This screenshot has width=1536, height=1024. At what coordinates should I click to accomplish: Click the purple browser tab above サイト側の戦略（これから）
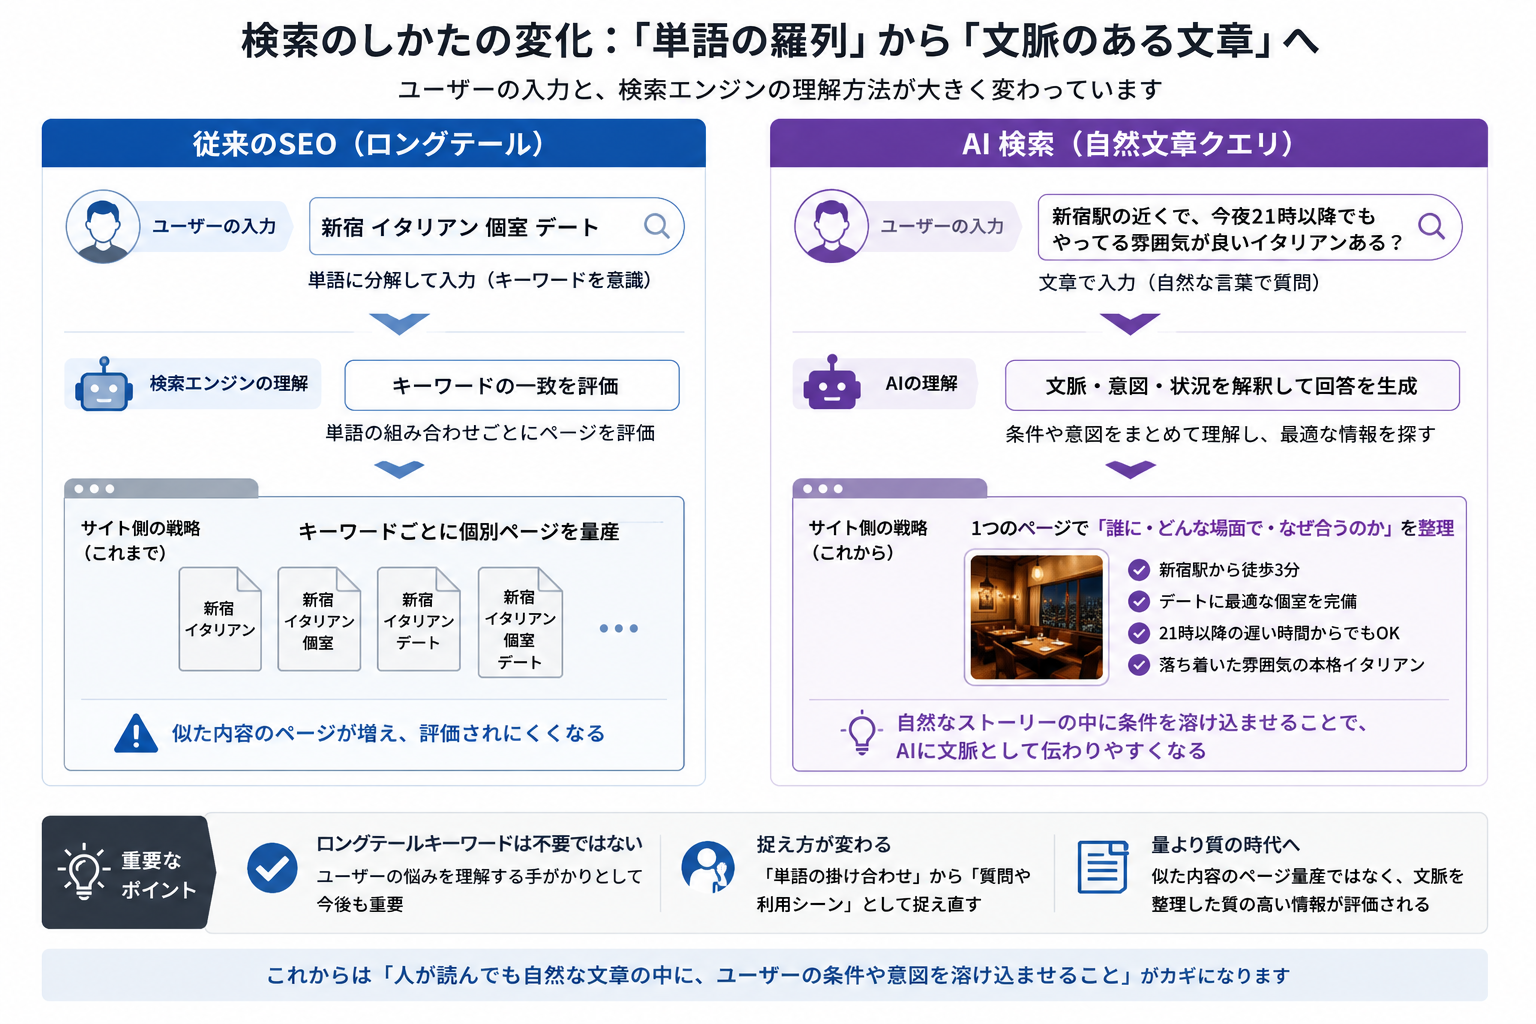pyautogui.click(x=890, y=488)
